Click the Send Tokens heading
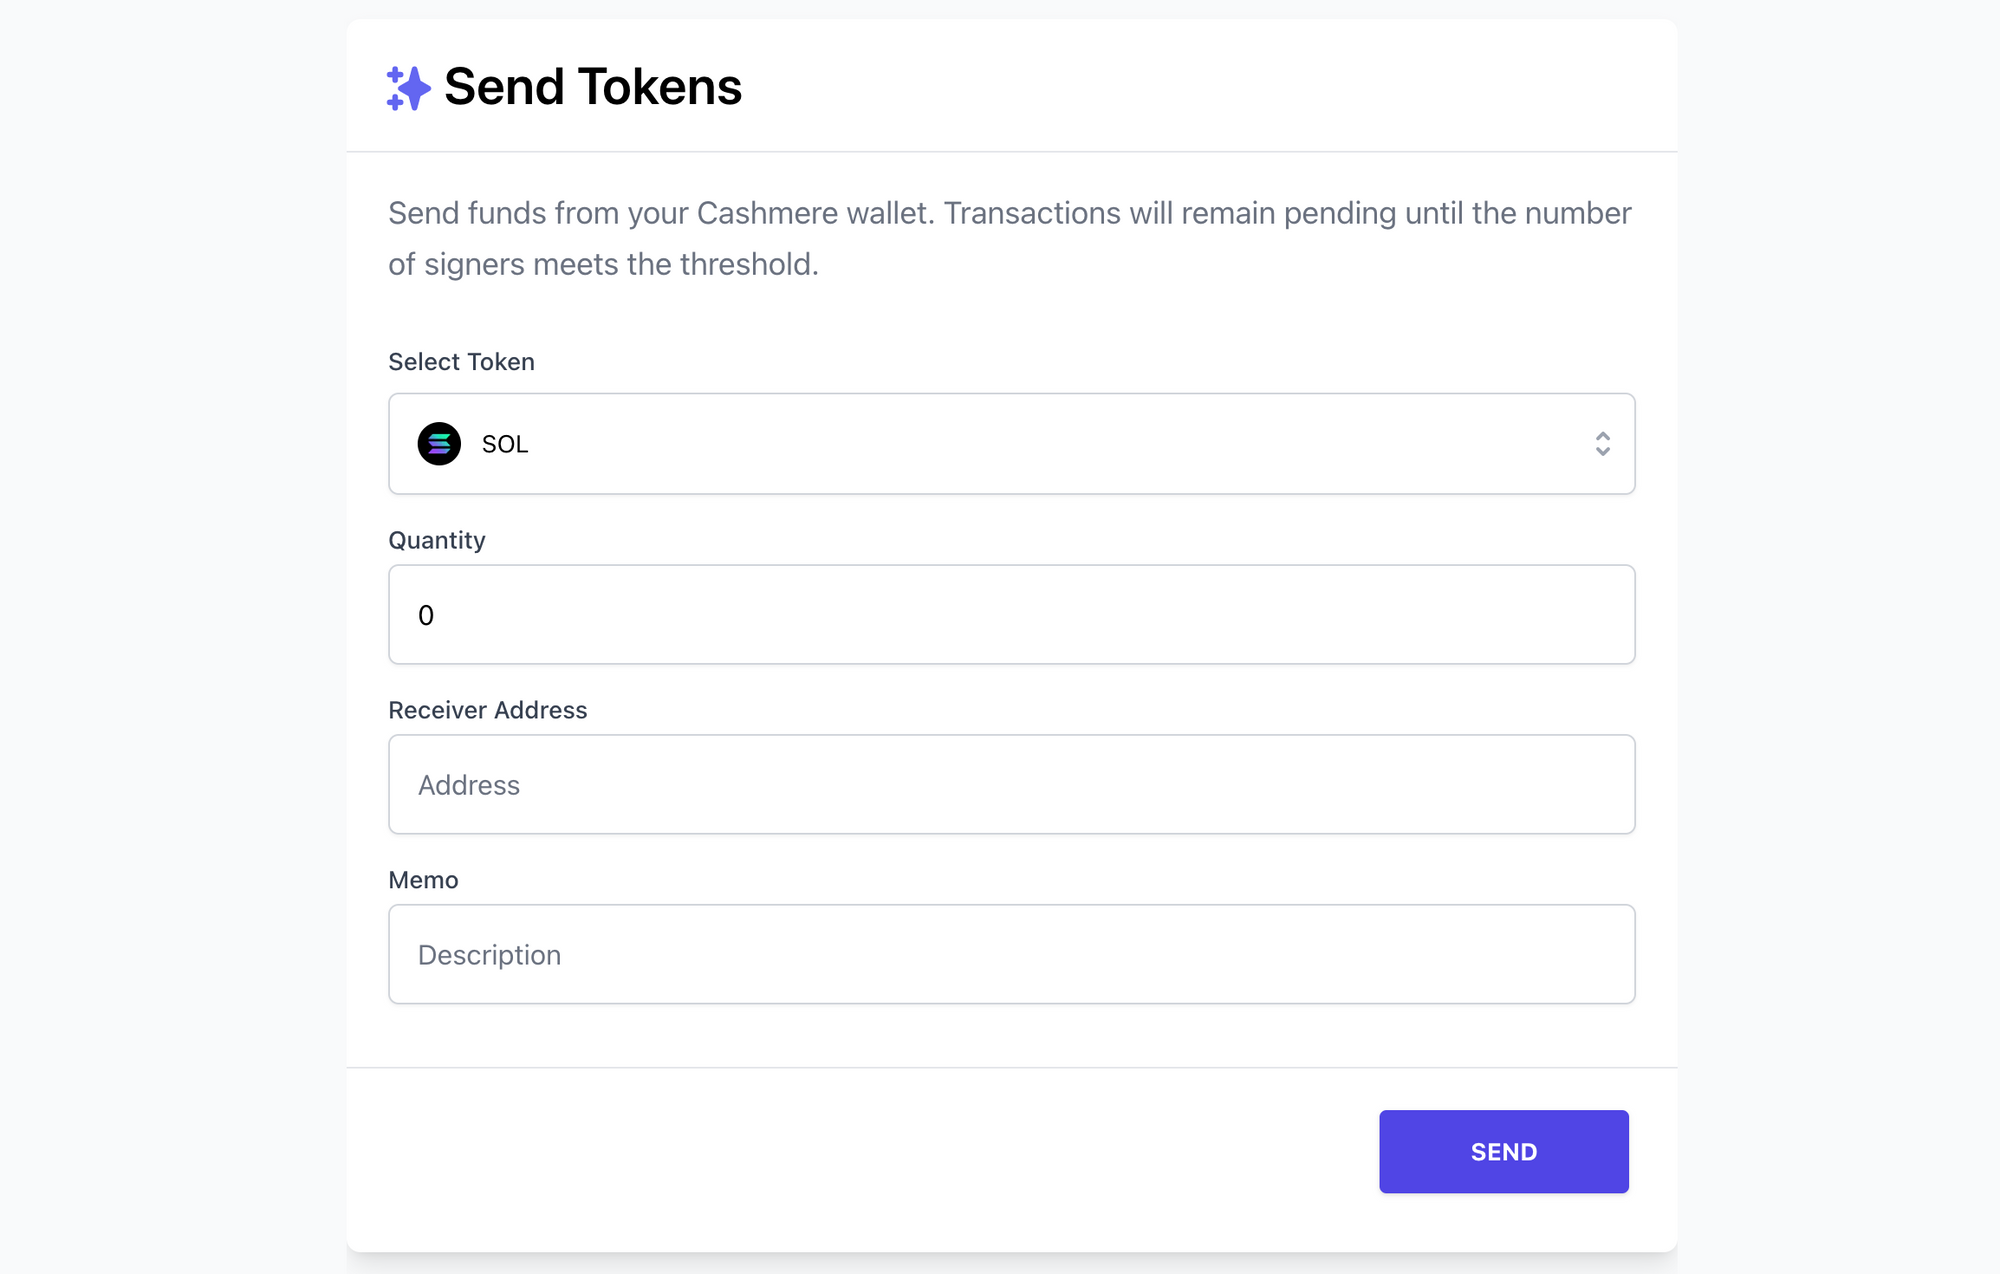 pyautogui.click(x=592, y=87)
